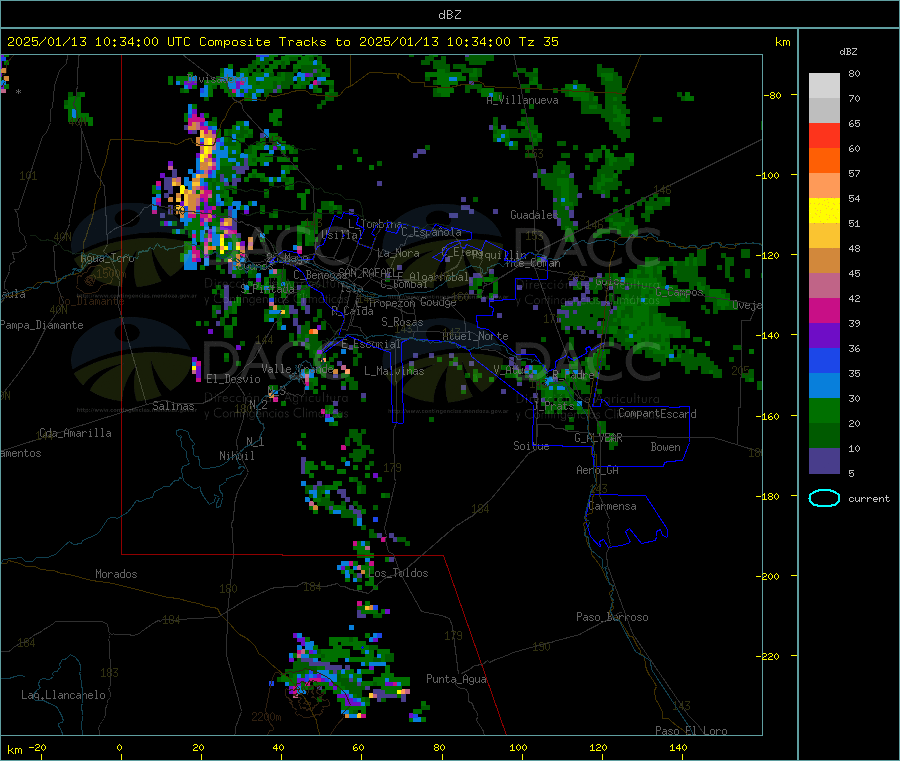Screen dimensions: 900x761
Task: Click the dBZ title at the top
Action: tap(449, 15)
